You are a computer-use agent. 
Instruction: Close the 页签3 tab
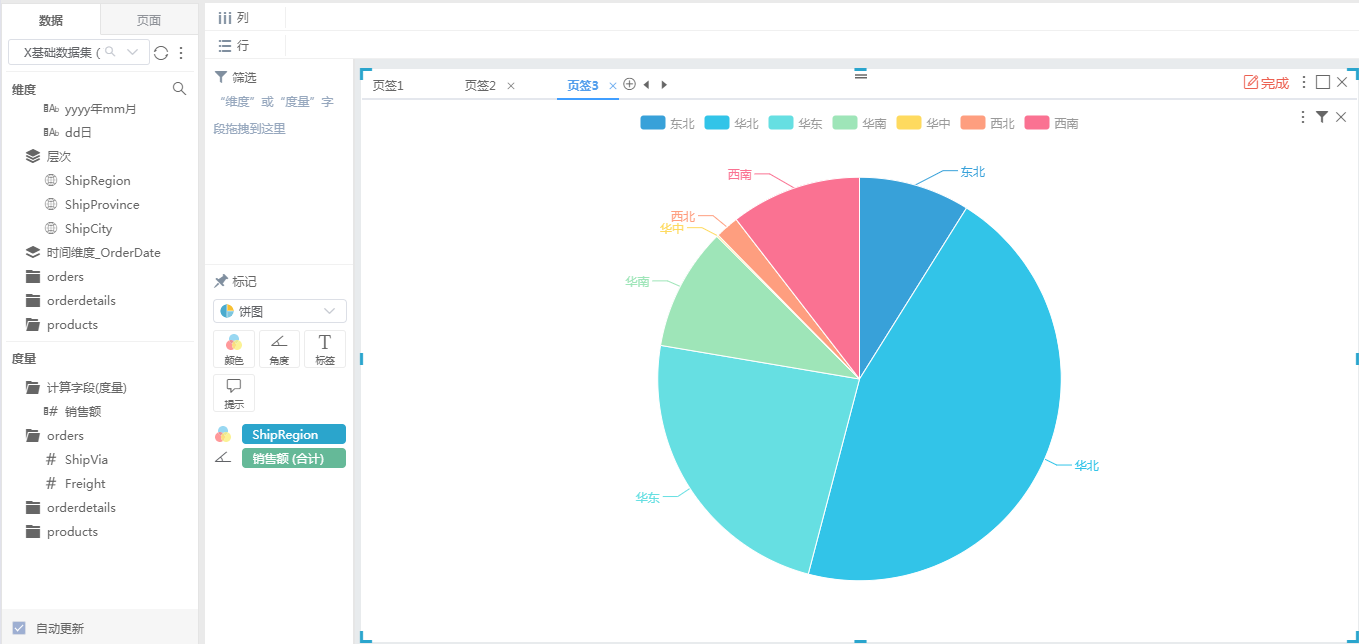tap(613, 85)
